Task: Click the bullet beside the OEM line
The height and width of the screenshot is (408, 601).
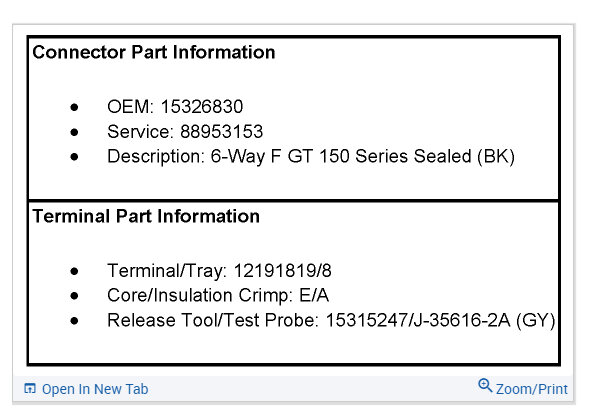Action: (x=74, y=107)
